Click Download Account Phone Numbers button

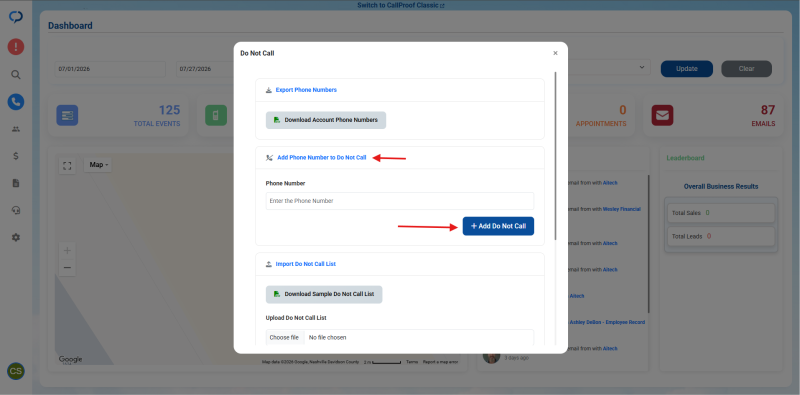coord(326,120)
